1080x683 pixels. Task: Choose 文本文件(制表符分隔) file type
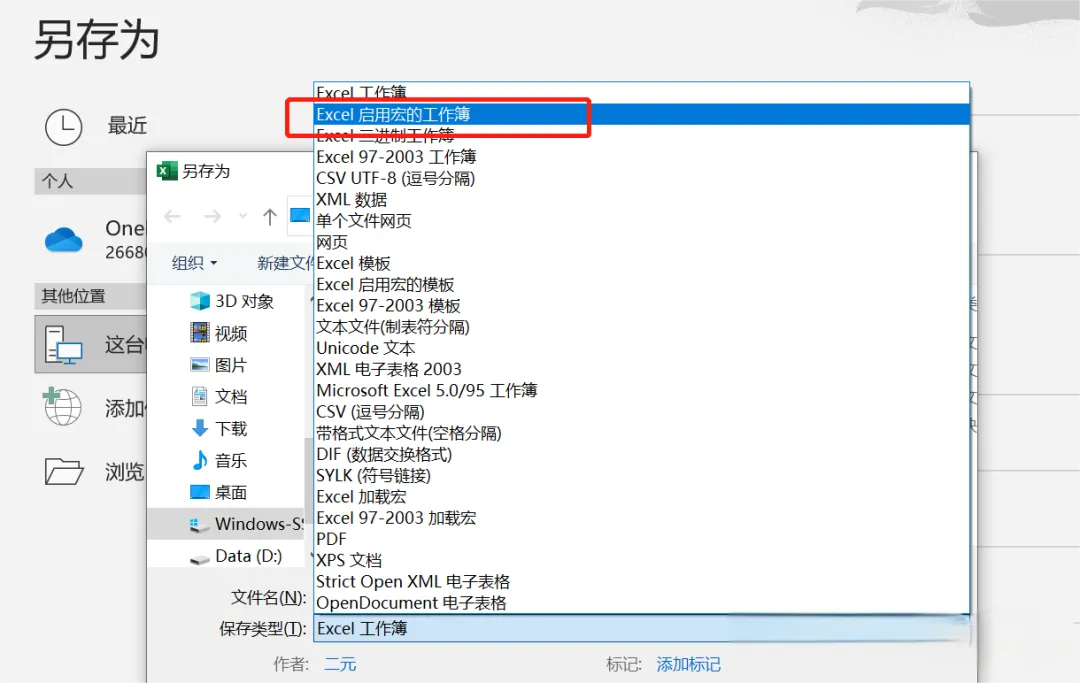click(x=641, y=327)
